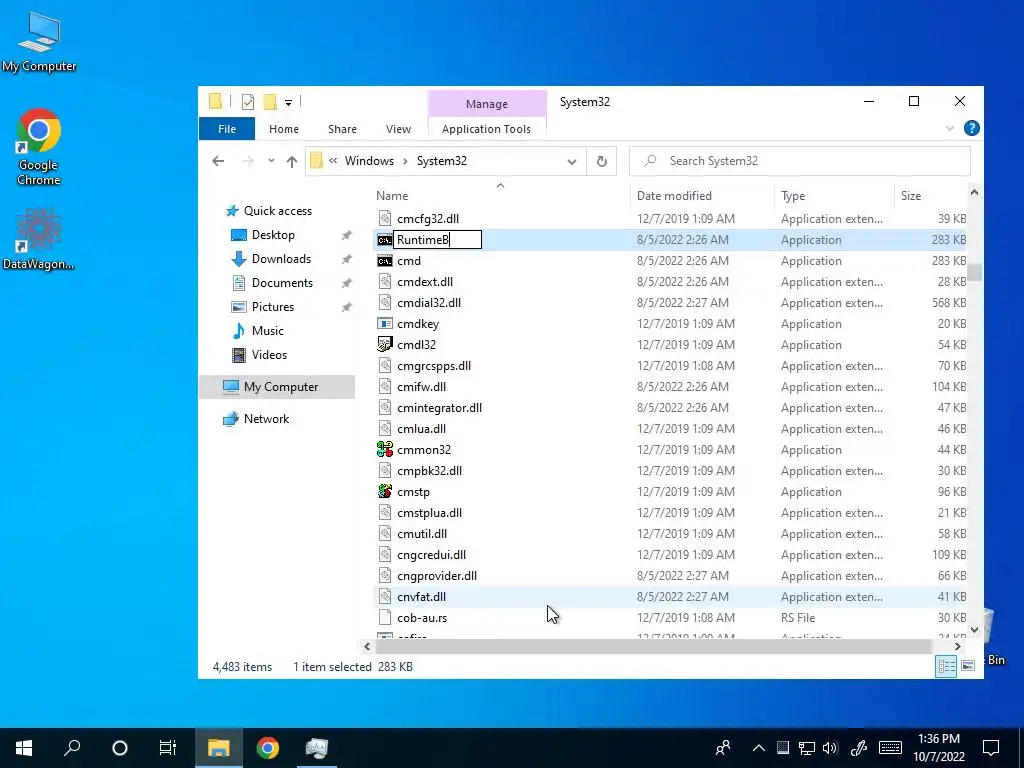Select Network in the navigation pane
The image size is (1024, 768).
[266, 419]
